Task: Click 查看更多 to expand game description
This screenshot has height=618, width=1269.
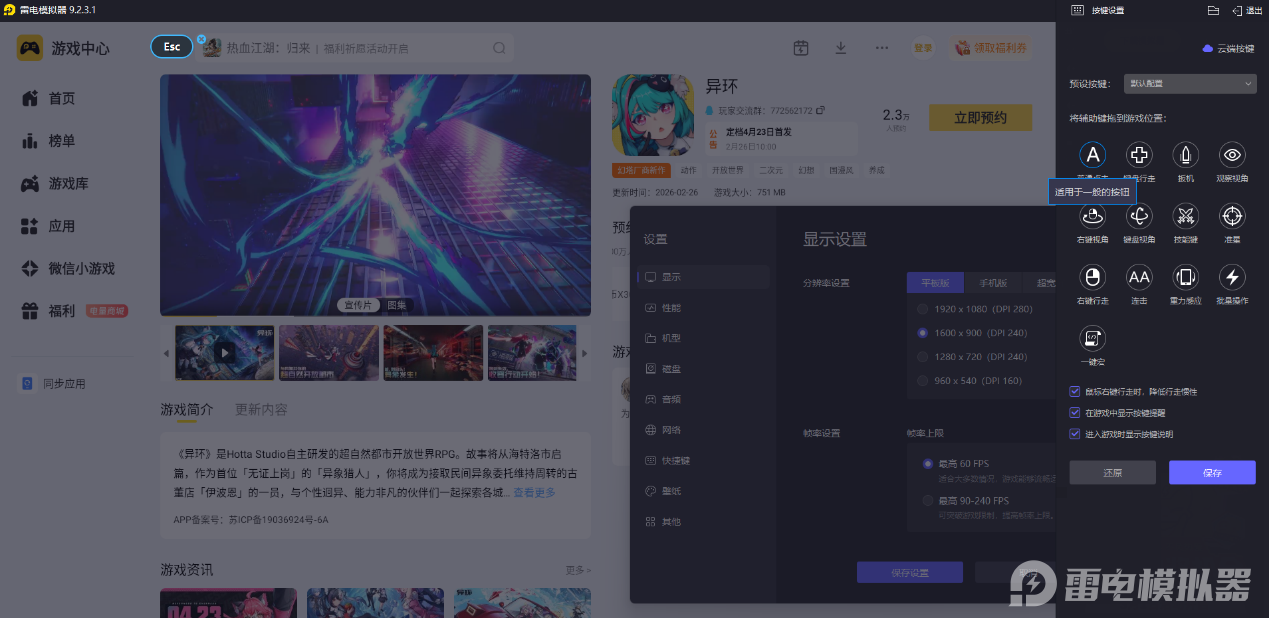Action: tap(534, 493)
